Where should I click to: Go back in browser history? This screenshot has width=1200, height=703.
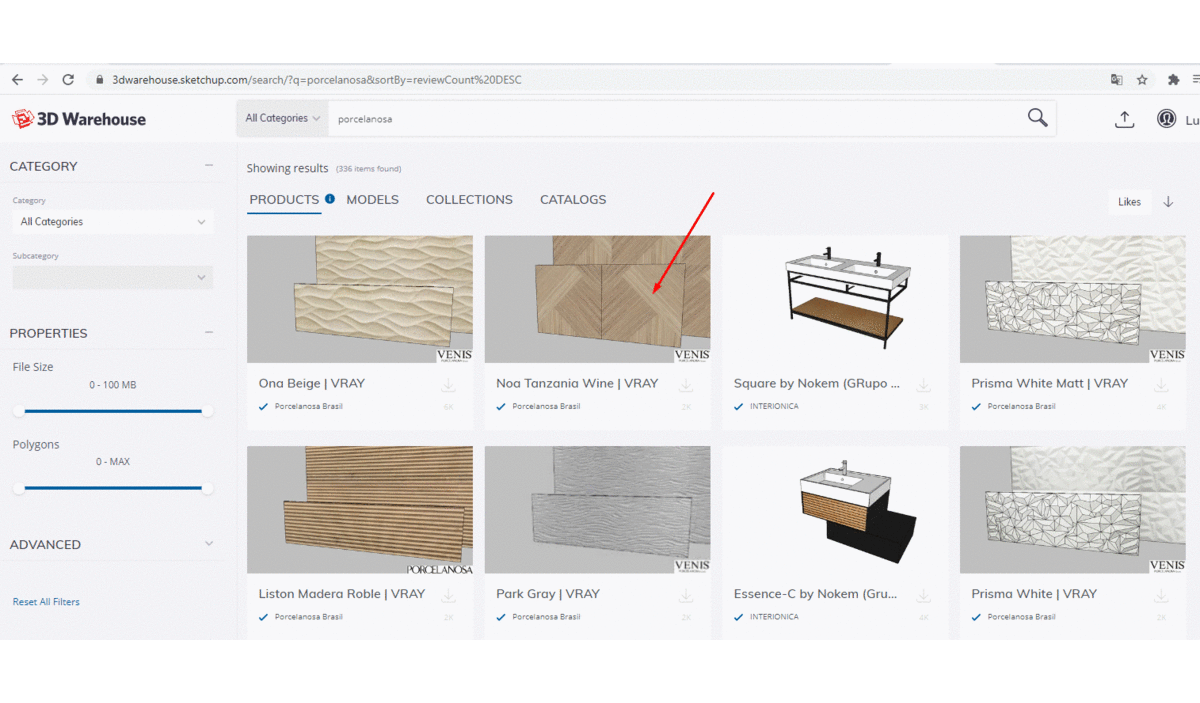pyautogui.click(x=17, y=80)
